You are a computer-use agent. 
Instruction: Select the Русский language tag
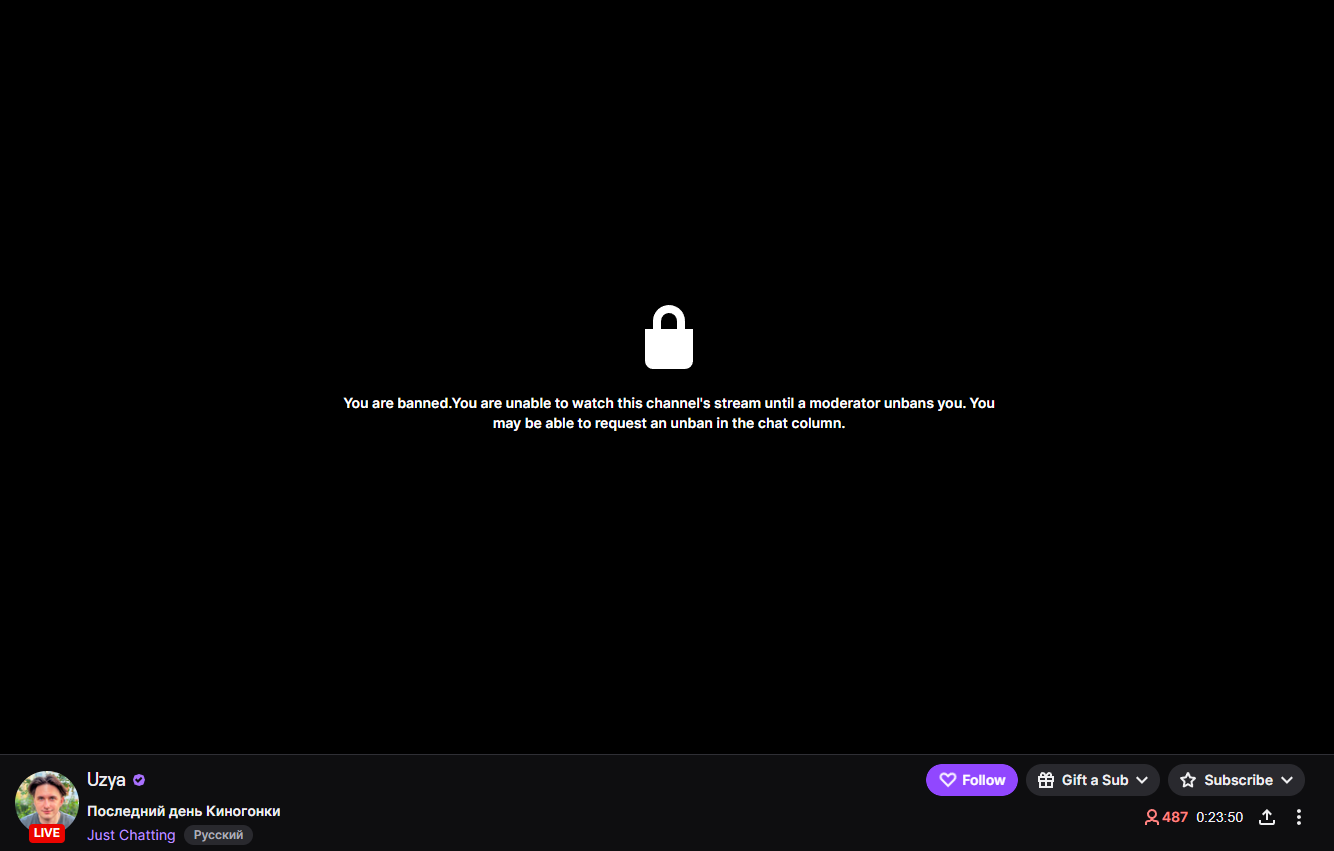coord(218,835)
